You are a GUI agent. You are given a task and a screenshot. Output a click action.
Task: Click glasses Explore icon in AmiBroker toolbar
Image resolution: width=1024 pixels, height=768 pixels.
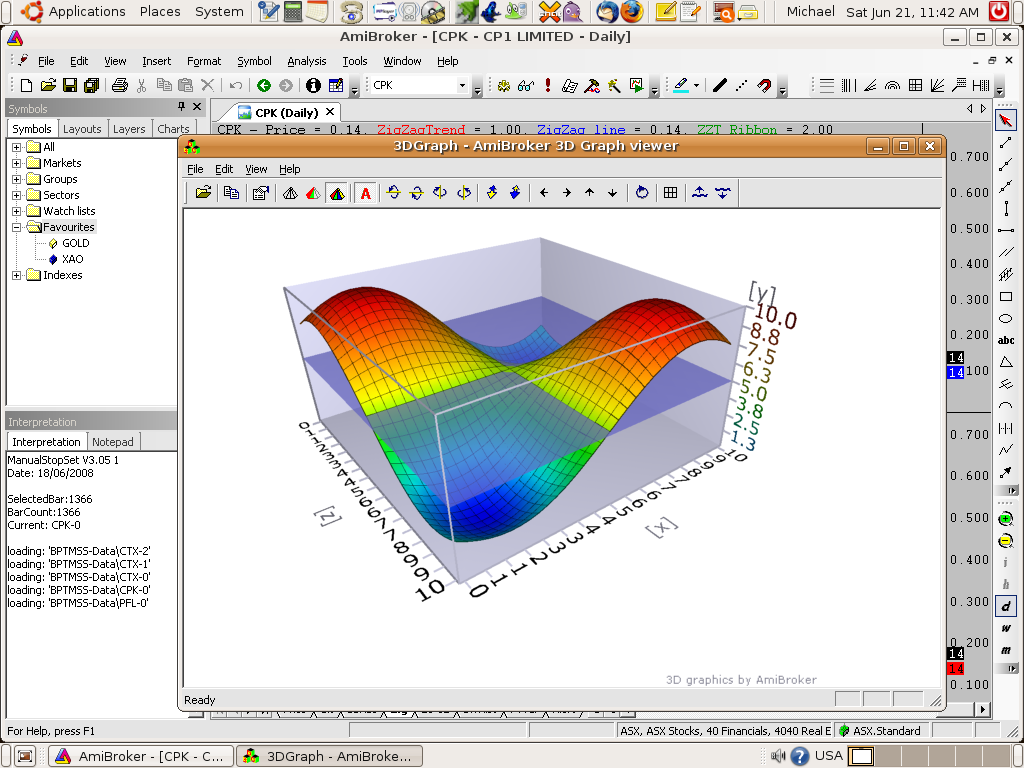pyautogui.click(x=526, y=85)
